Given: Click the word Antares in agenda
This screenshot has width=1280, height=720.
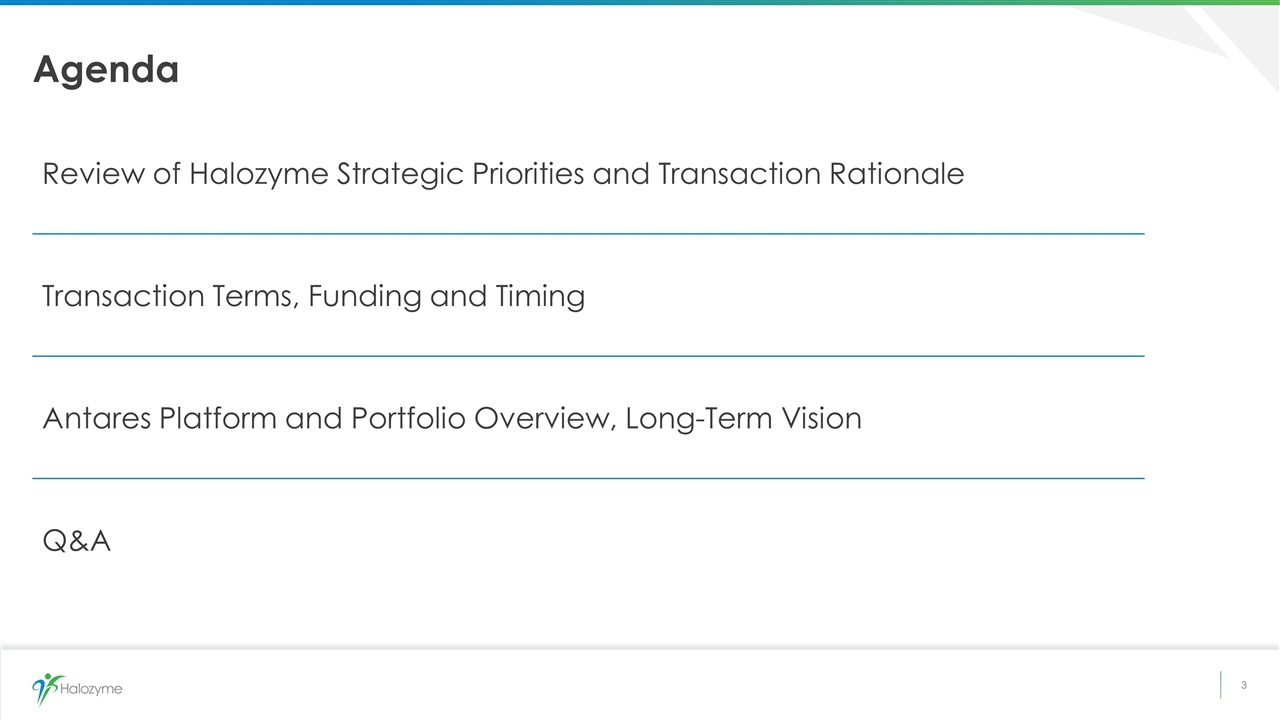Looking at the screenshot, I should pyautogui.click(x=97, y=418).
